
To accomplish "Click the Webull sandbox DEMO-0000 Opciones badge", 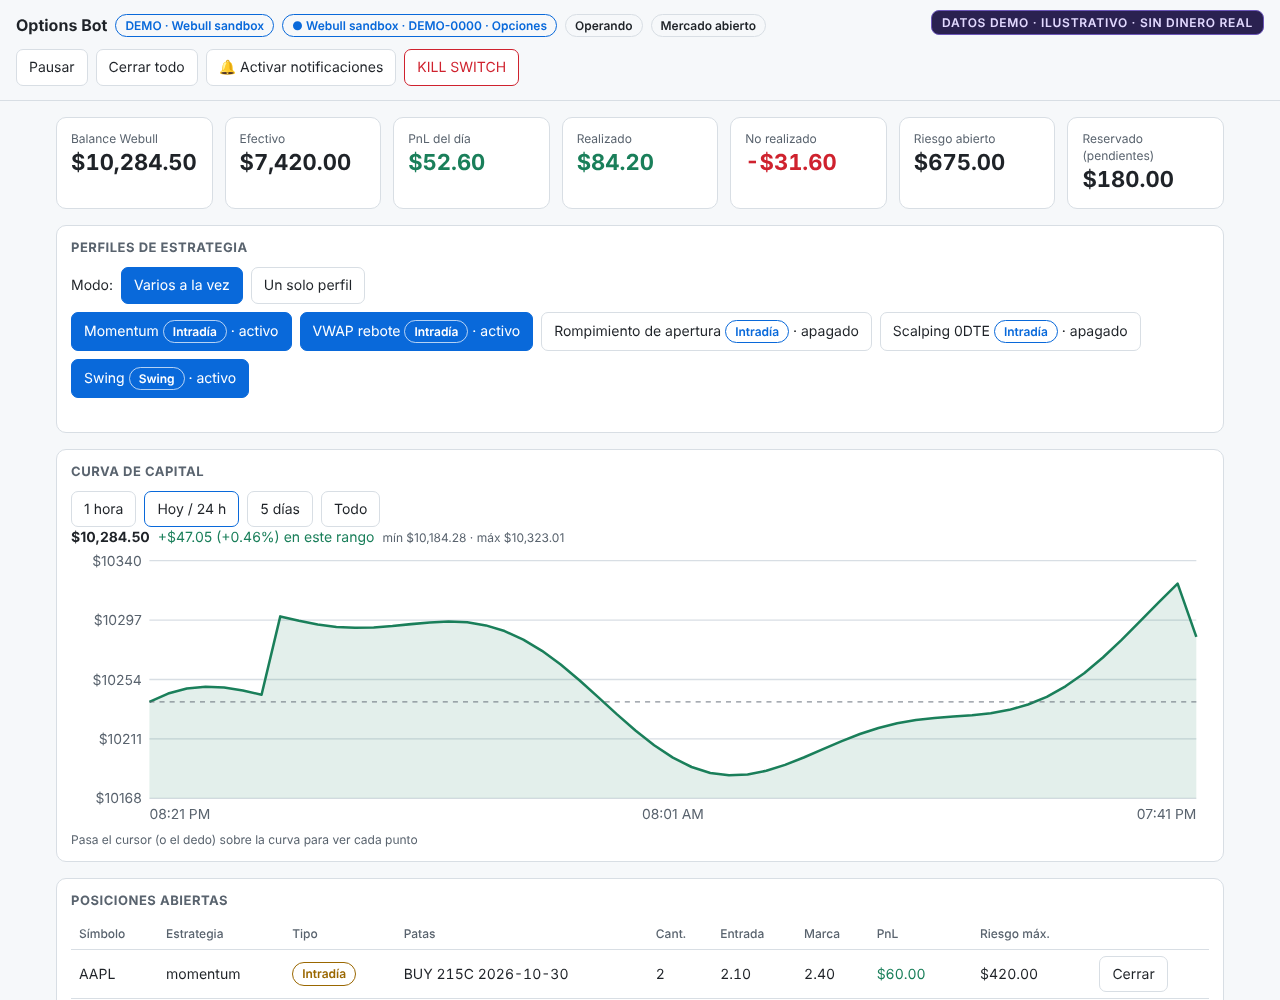I will point(420,26).
